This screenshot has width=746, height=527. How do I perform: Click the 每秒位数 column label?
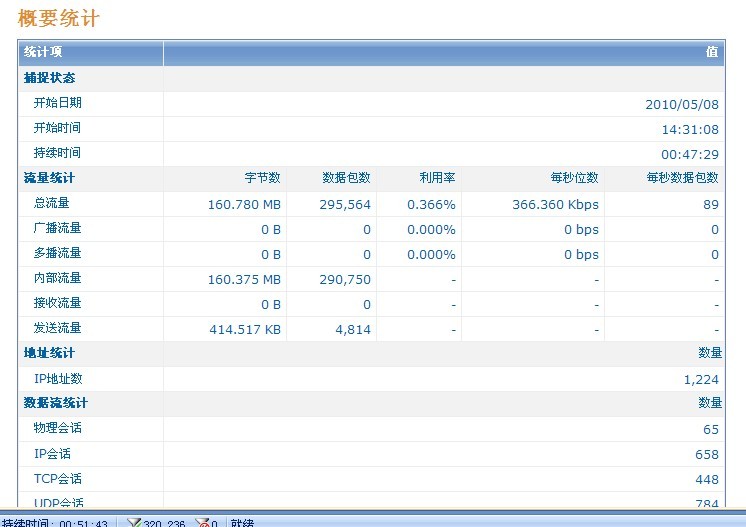(x=574, y=178)
